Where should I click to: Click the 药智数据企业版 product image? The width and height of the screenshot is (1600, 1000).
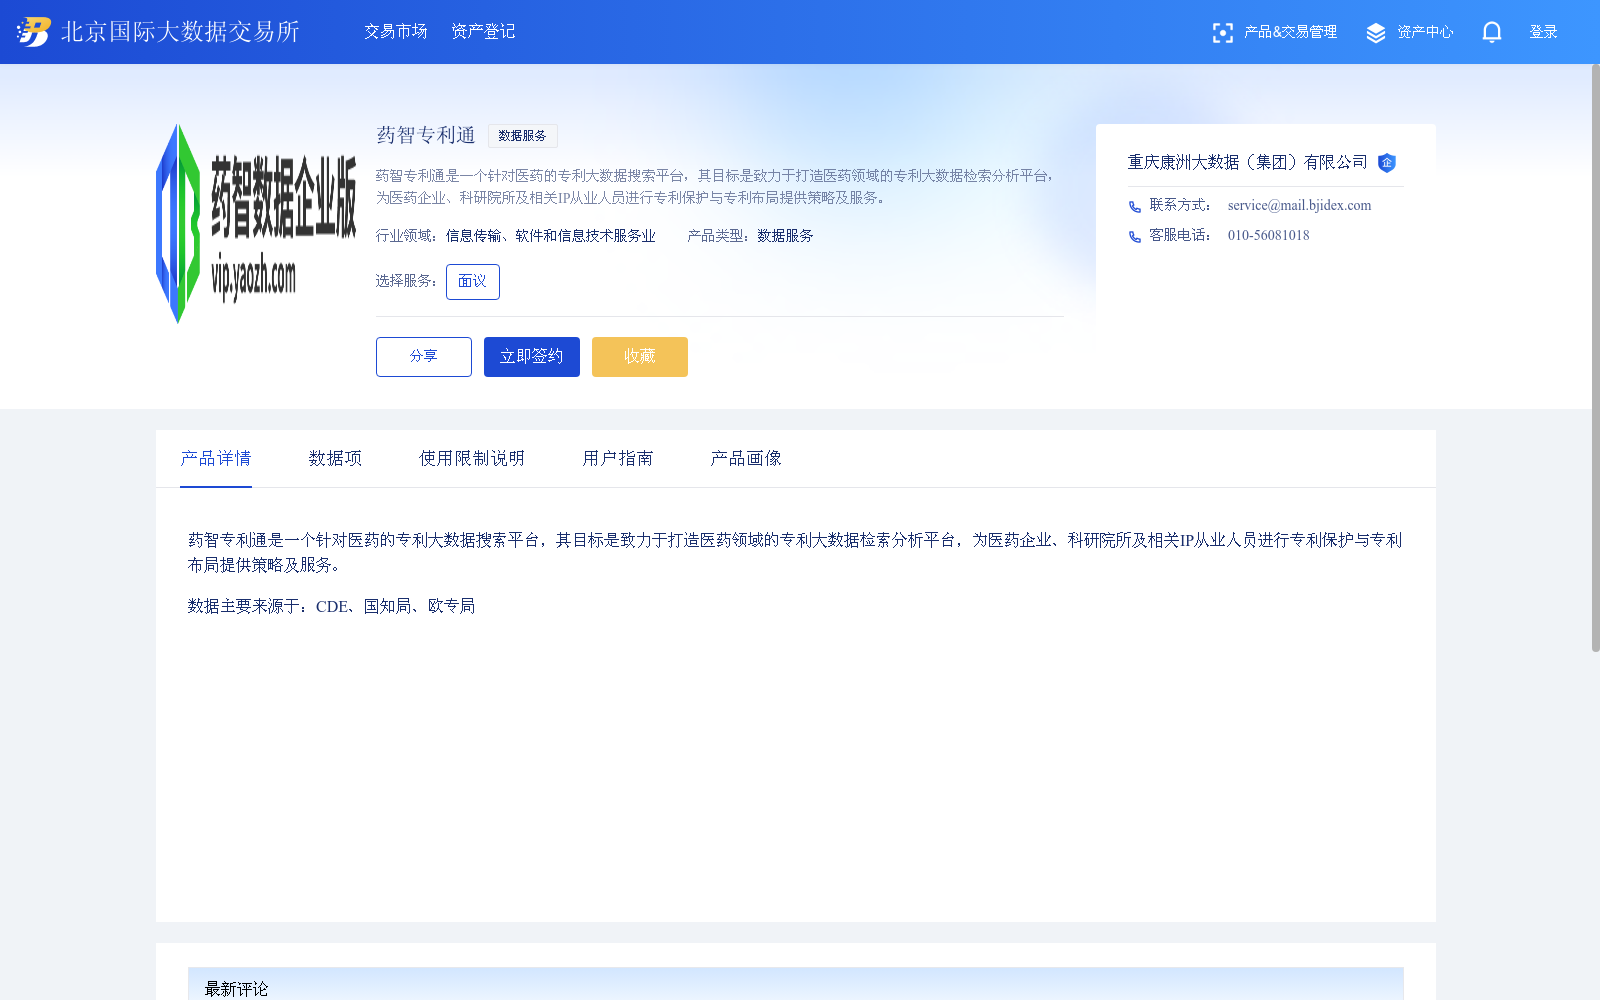pos(256,224)
